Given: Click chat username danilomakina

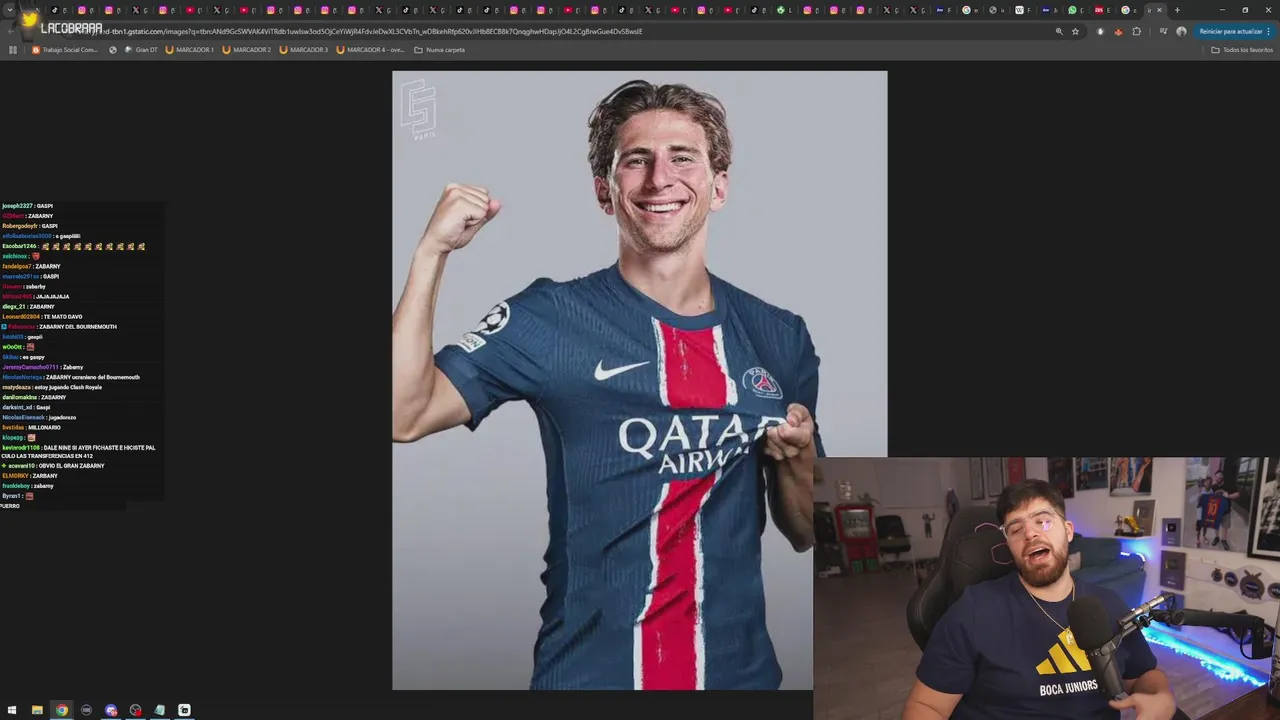Looking at the screenshot, I should coord(19,397).
